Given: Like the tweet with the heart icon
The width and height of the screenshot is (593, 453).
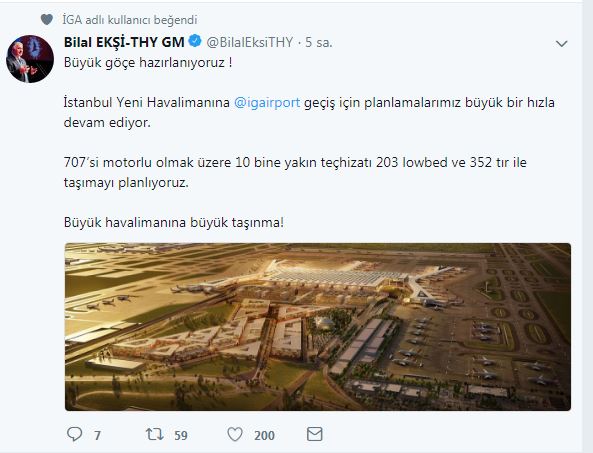Looking at the screenshot, I should pos(235,434).
